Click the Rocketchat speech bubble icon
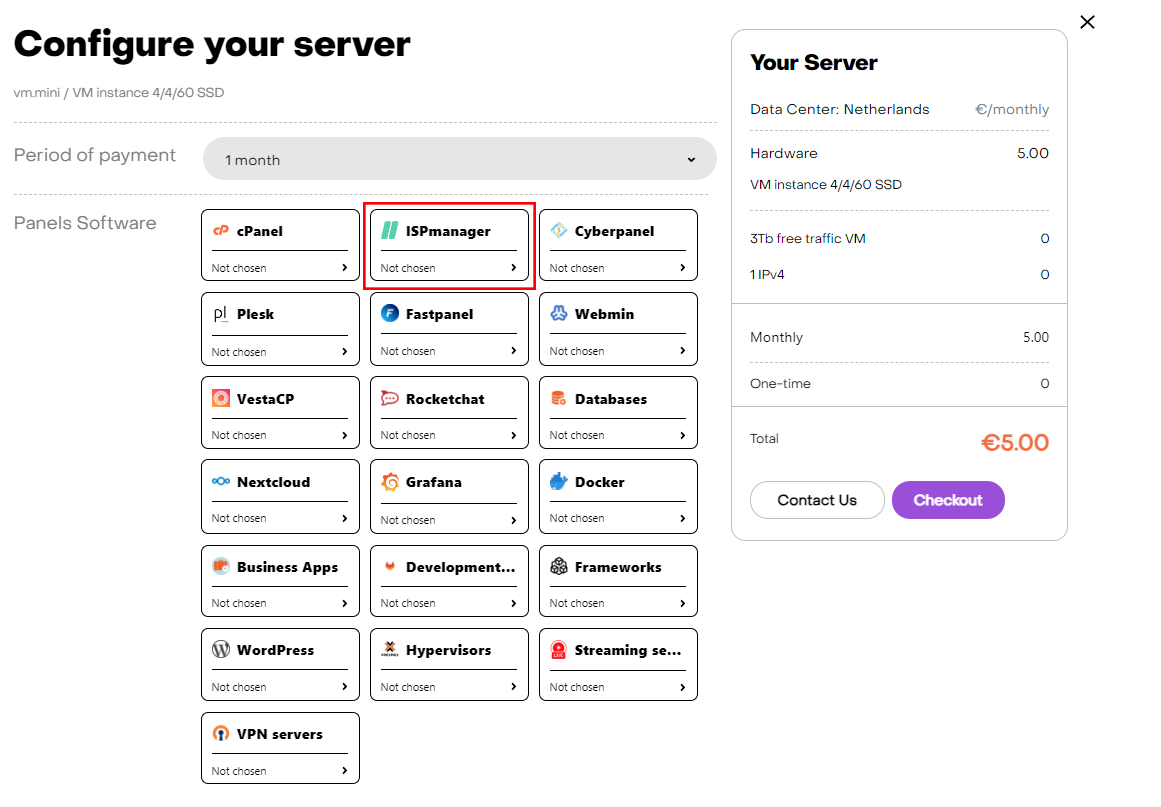Image resolution: width=1161 pixels, height=807 pixels. [390, 399]
